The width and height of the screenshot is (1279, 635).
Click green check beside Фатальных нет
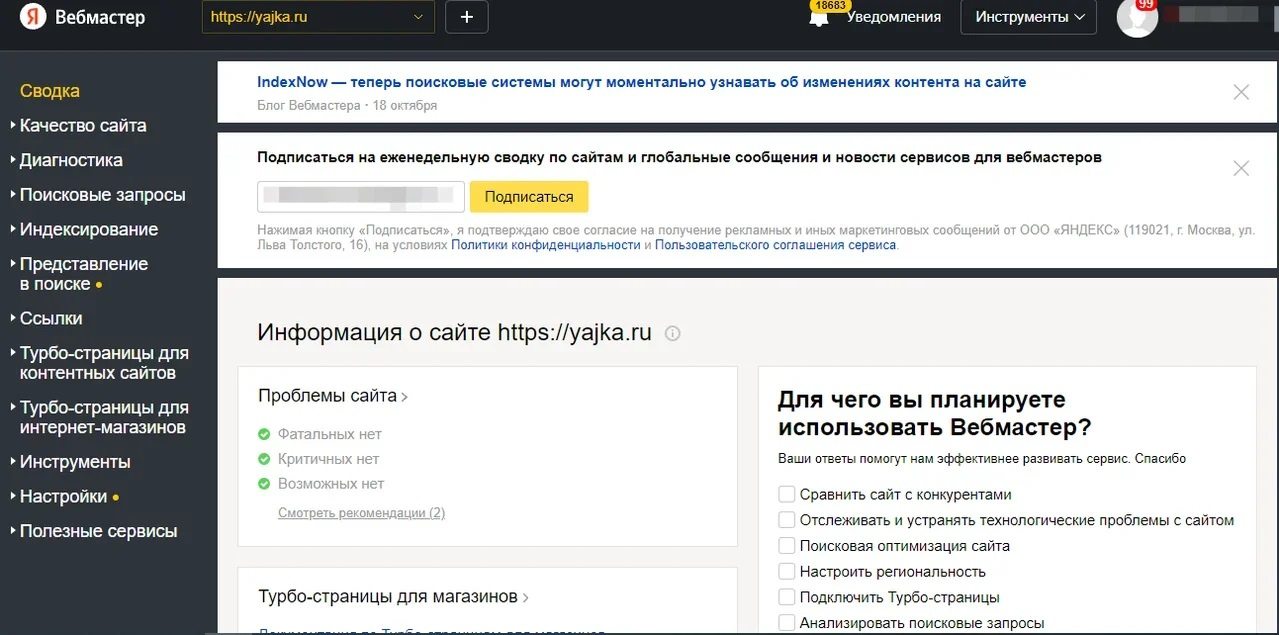point(264,434)
